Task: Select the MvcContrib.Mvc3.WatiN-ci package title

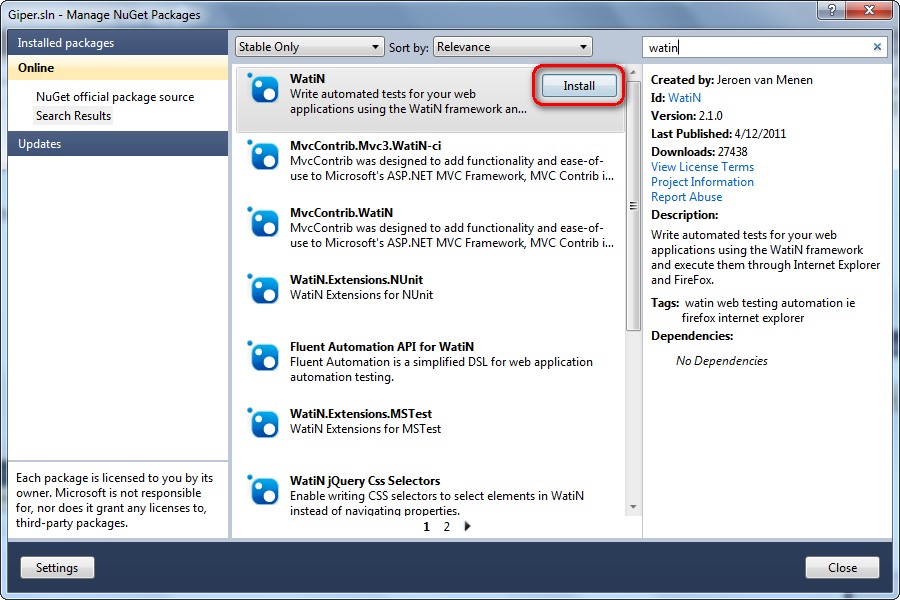Action: point(365,146)
